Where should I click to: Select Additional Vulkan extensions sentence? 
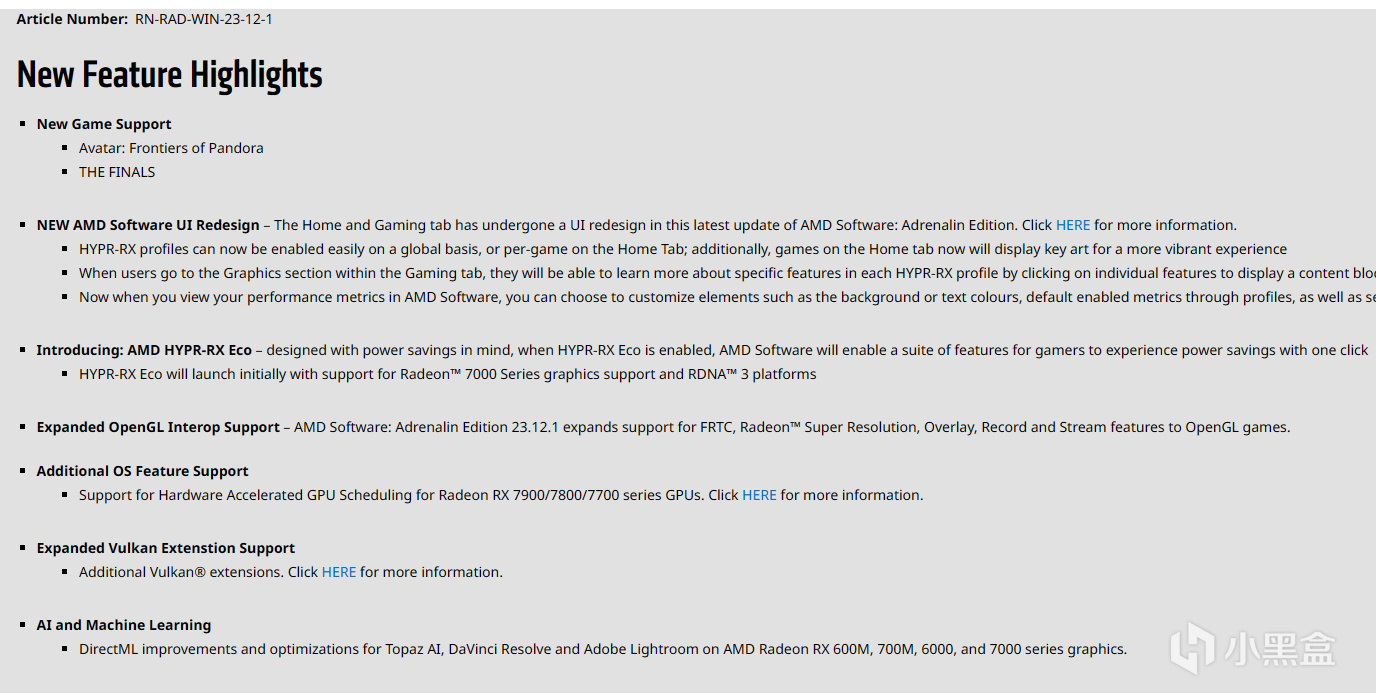pos(291,572)
